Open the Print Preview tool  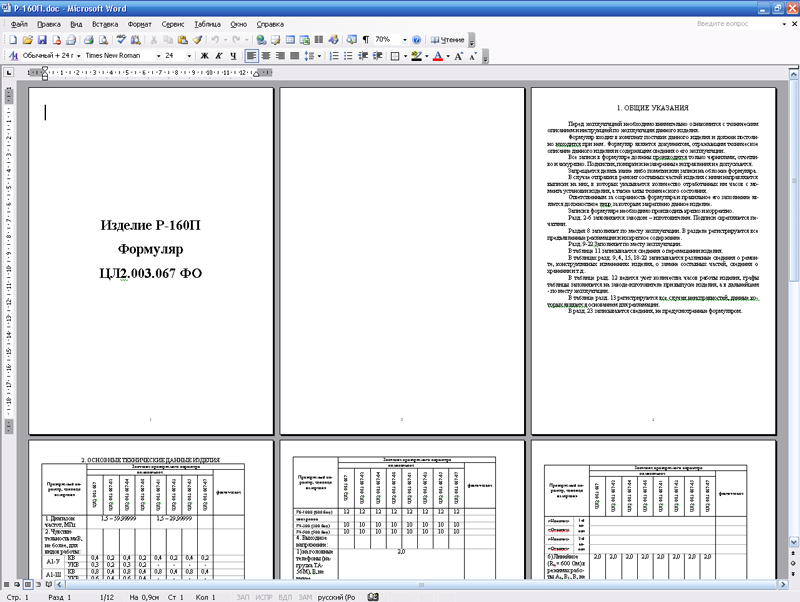point(103,39)
